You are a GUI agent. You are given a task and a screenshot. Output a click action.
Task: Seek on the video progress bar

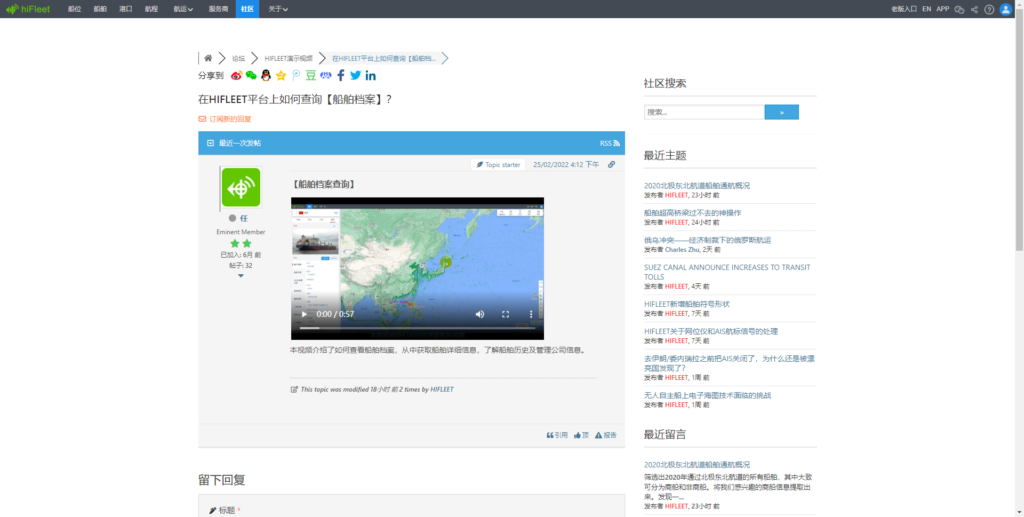click(417, 328)
